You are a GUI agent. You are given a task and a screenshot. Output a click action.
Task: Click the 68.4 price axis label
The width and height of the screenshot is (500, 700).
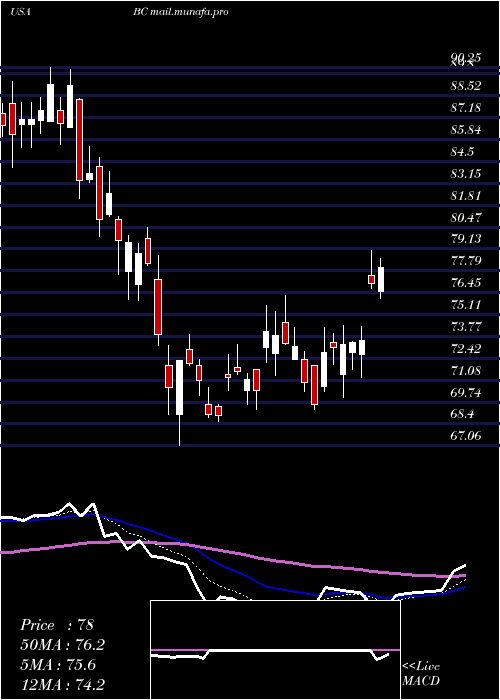point(462,414)
